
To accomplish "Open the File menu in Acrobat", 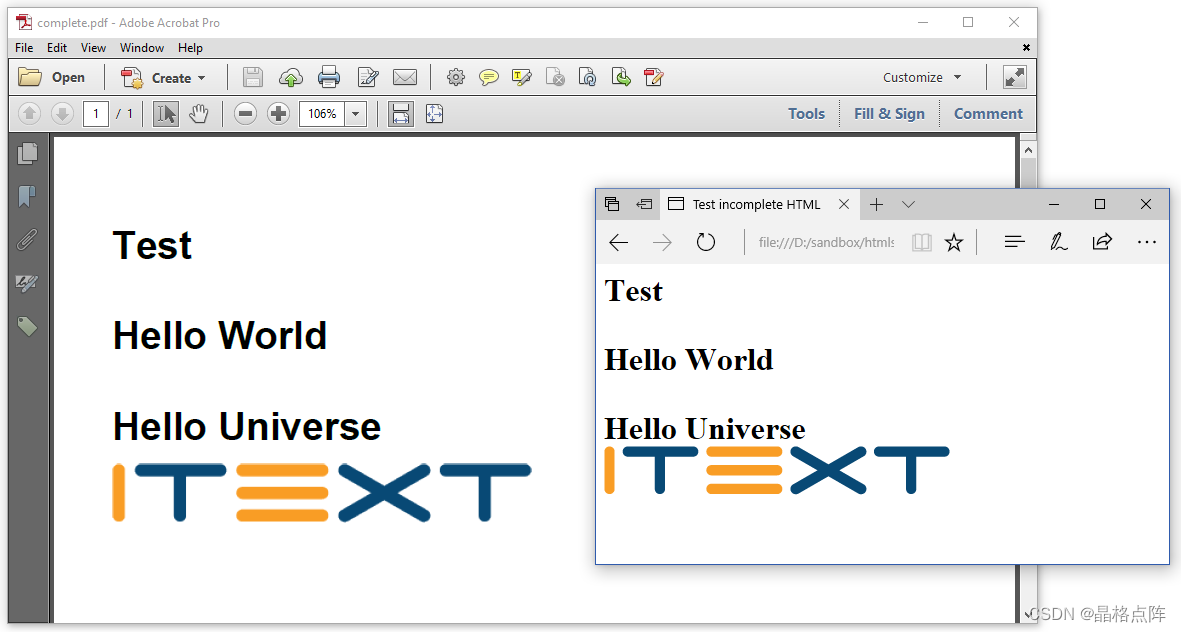I will point(24,47).
